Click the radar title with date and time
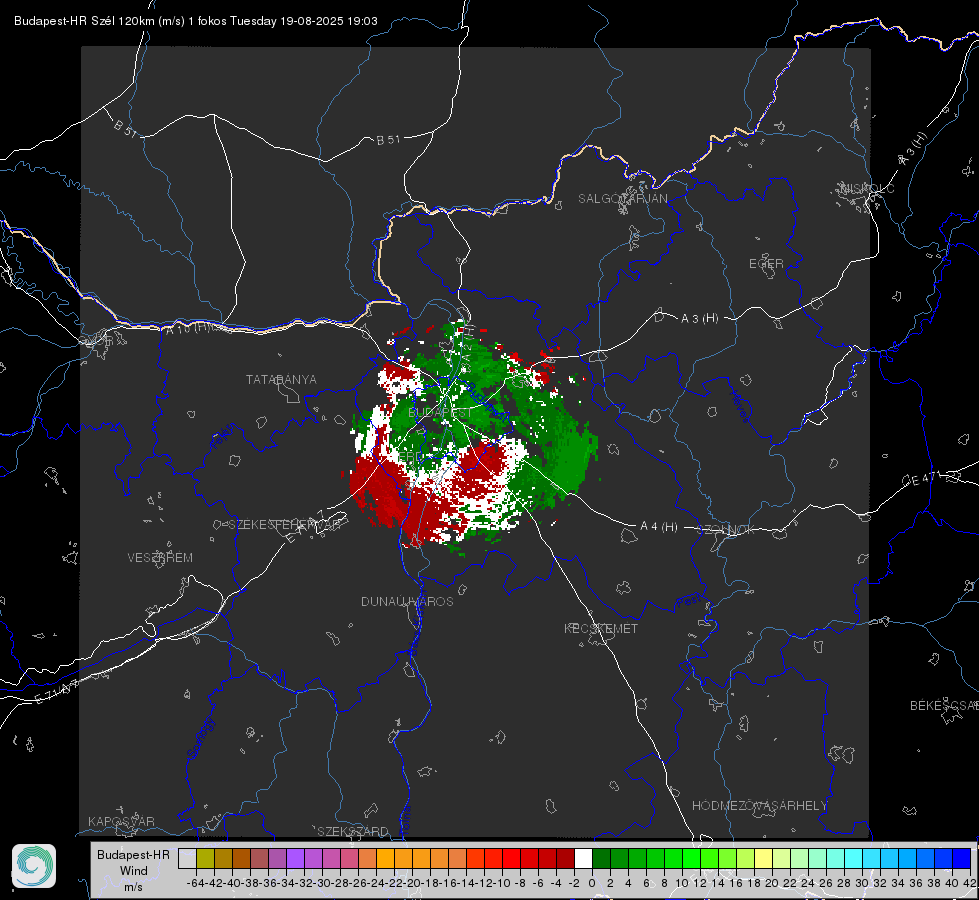979x900 pixels. 195,21
